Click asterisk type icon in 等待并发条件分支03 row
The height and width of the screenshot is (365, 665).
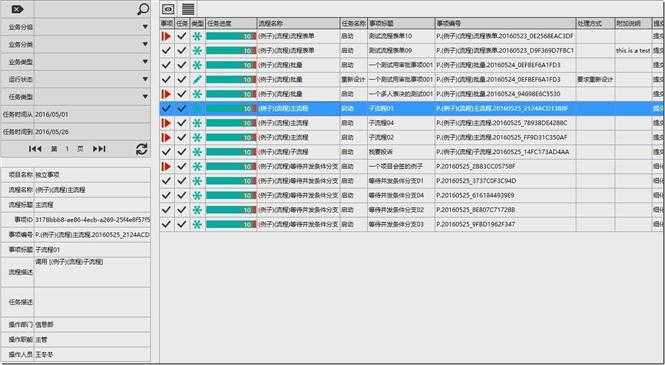point(197,224)
